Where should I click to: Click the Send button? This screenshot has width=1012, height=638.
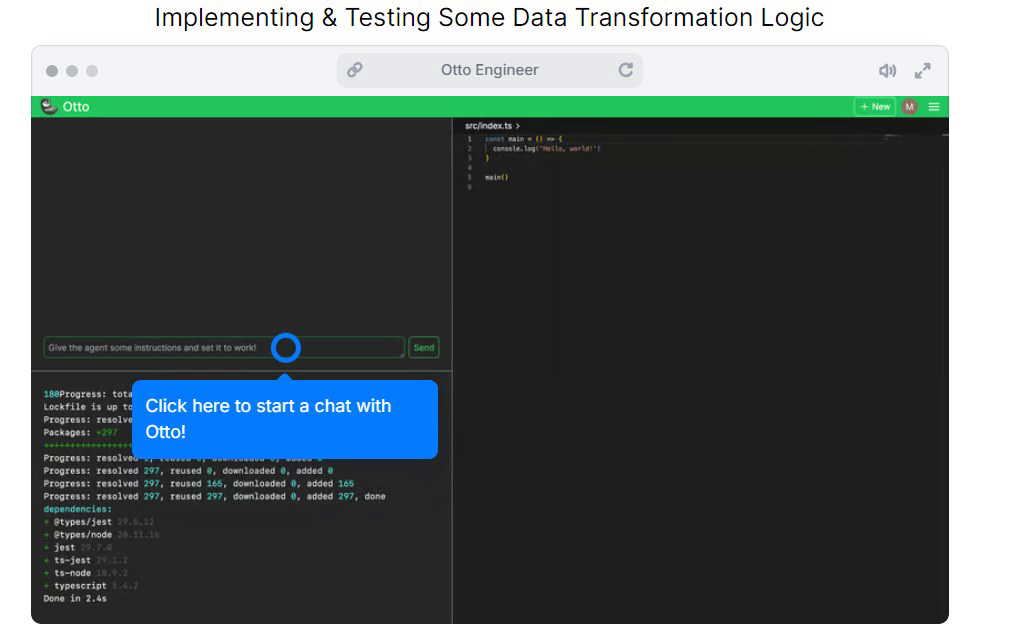click(x=423, y=348)
